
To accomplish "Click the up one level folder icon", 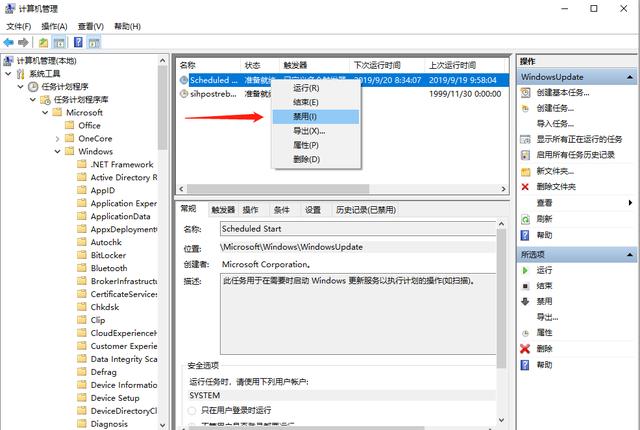I will 43,42.
